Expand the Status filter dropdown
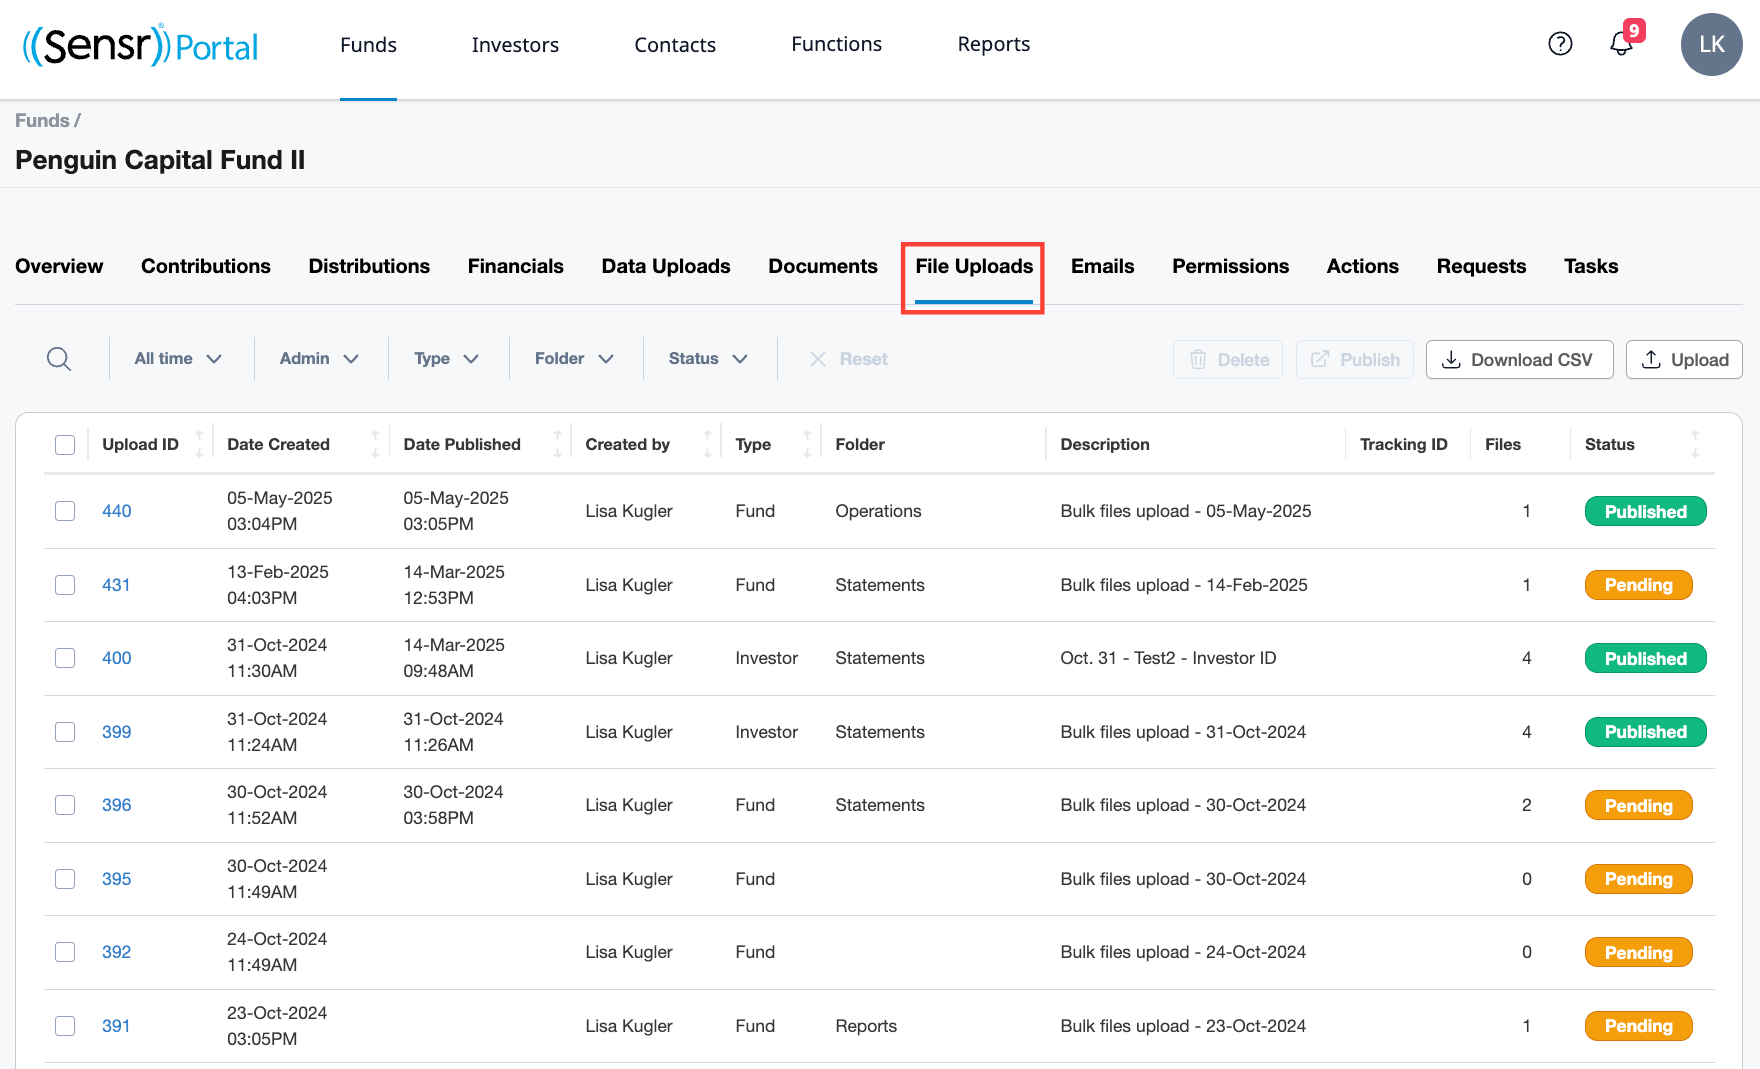Viewport: 1760px width, 1069px height. (708, 359)
